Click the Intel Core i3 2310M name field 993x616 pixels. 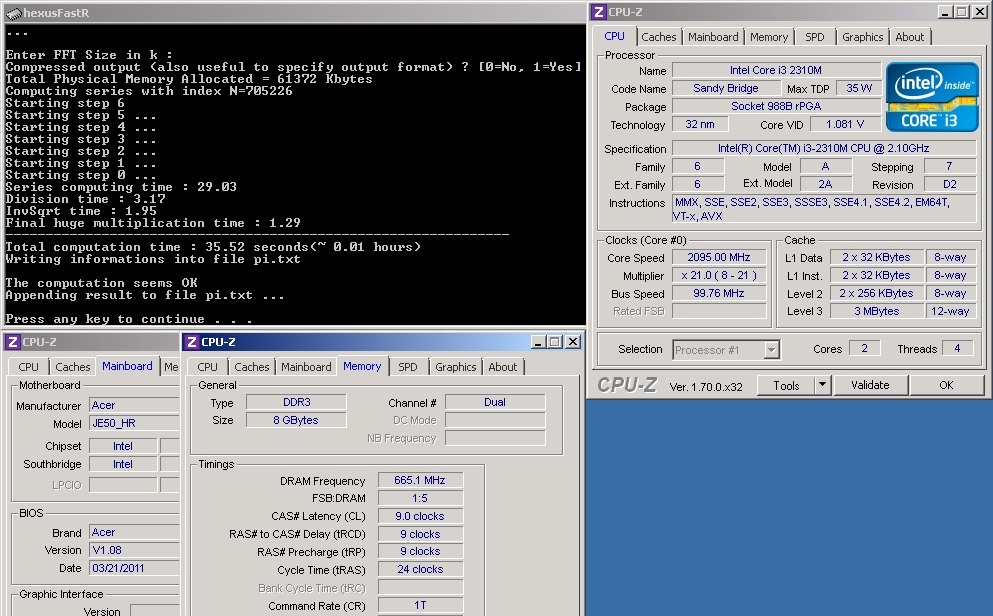[776, 70]
